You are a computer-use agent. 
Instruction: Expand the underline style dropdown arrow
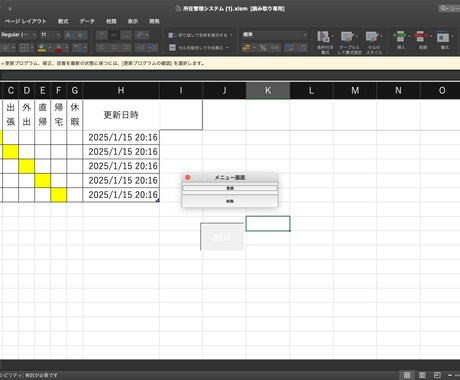point(14,48)
